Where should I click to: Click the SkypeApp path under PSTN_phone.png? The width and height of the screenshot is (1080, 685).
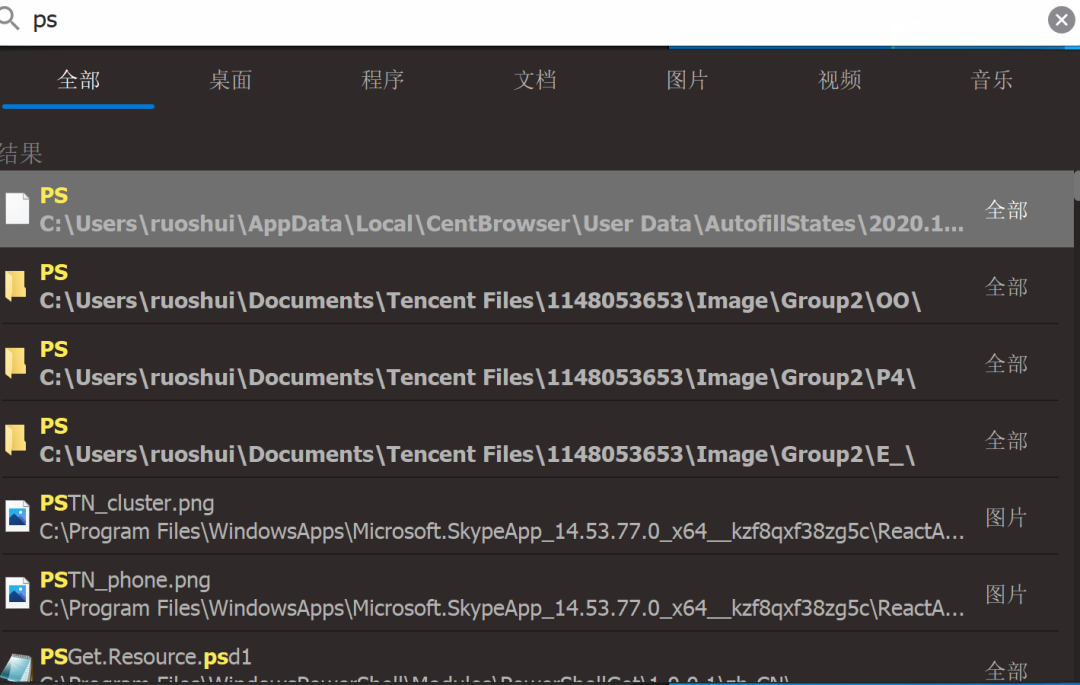tap(501, 609)
